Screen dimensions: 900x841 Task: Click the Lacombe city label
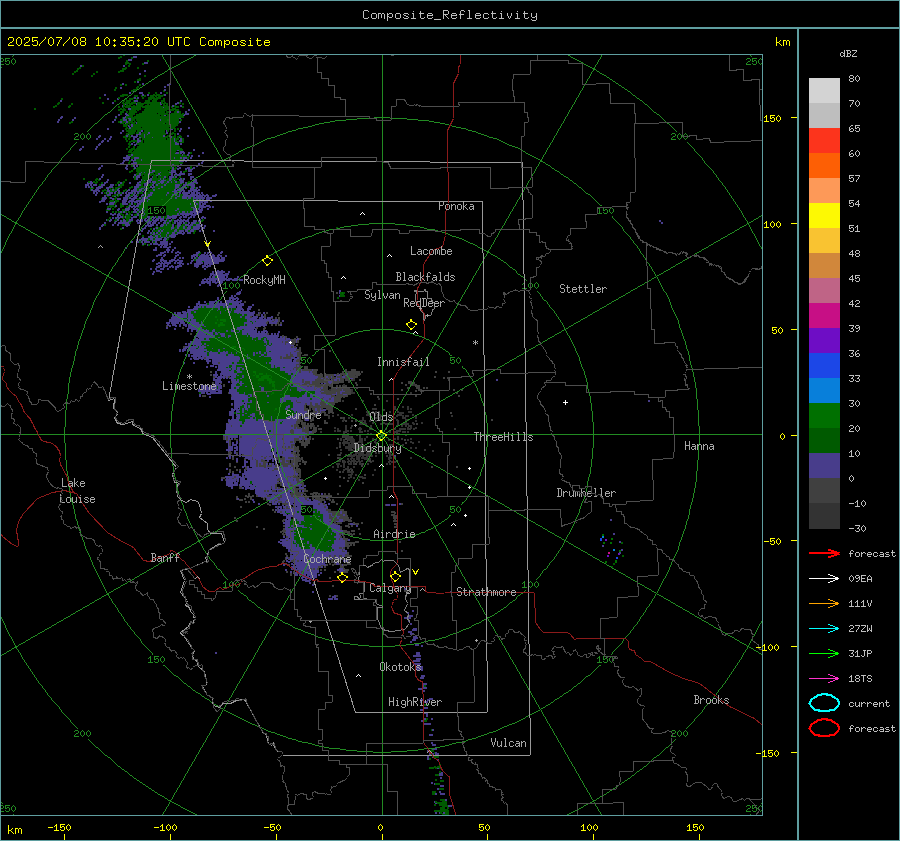coord(431,251)
